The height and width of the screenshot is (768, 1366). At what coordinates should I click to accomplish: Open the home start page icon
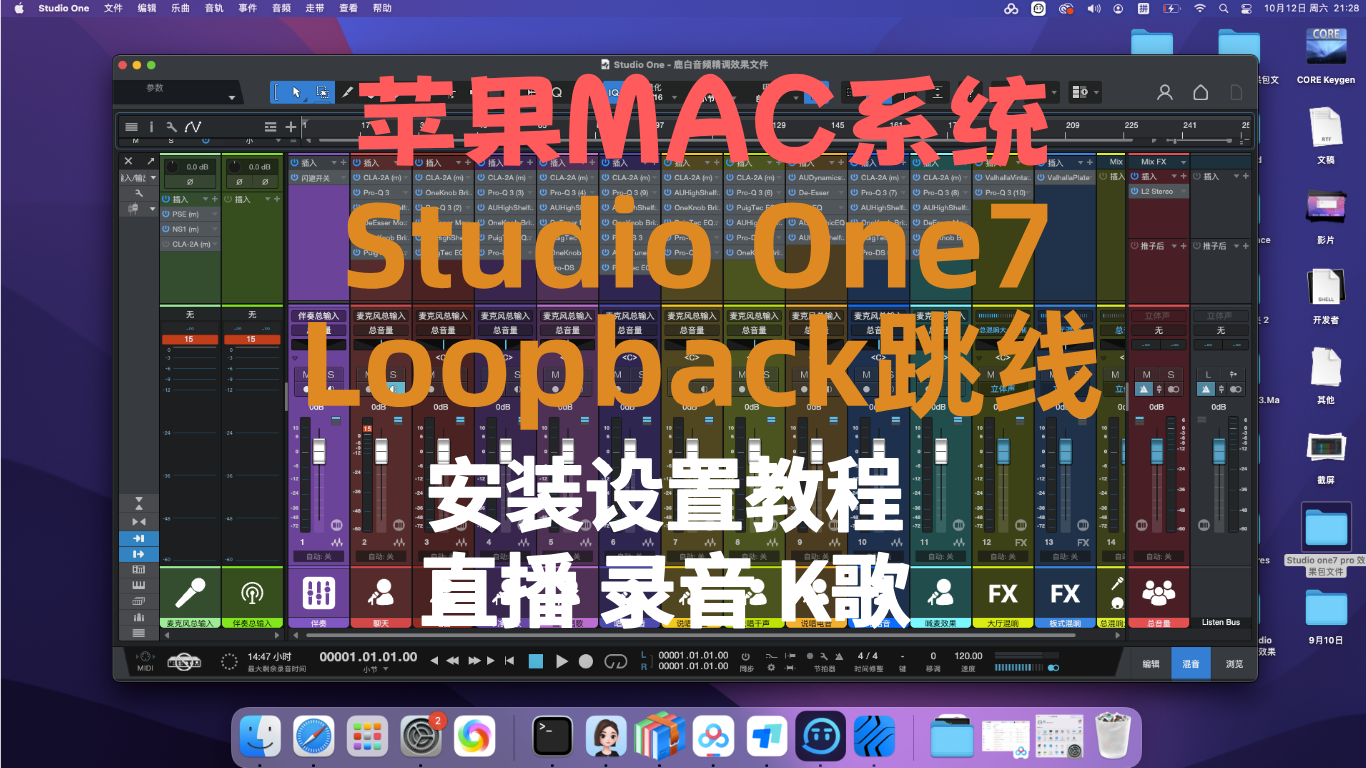pos(1201,92)
